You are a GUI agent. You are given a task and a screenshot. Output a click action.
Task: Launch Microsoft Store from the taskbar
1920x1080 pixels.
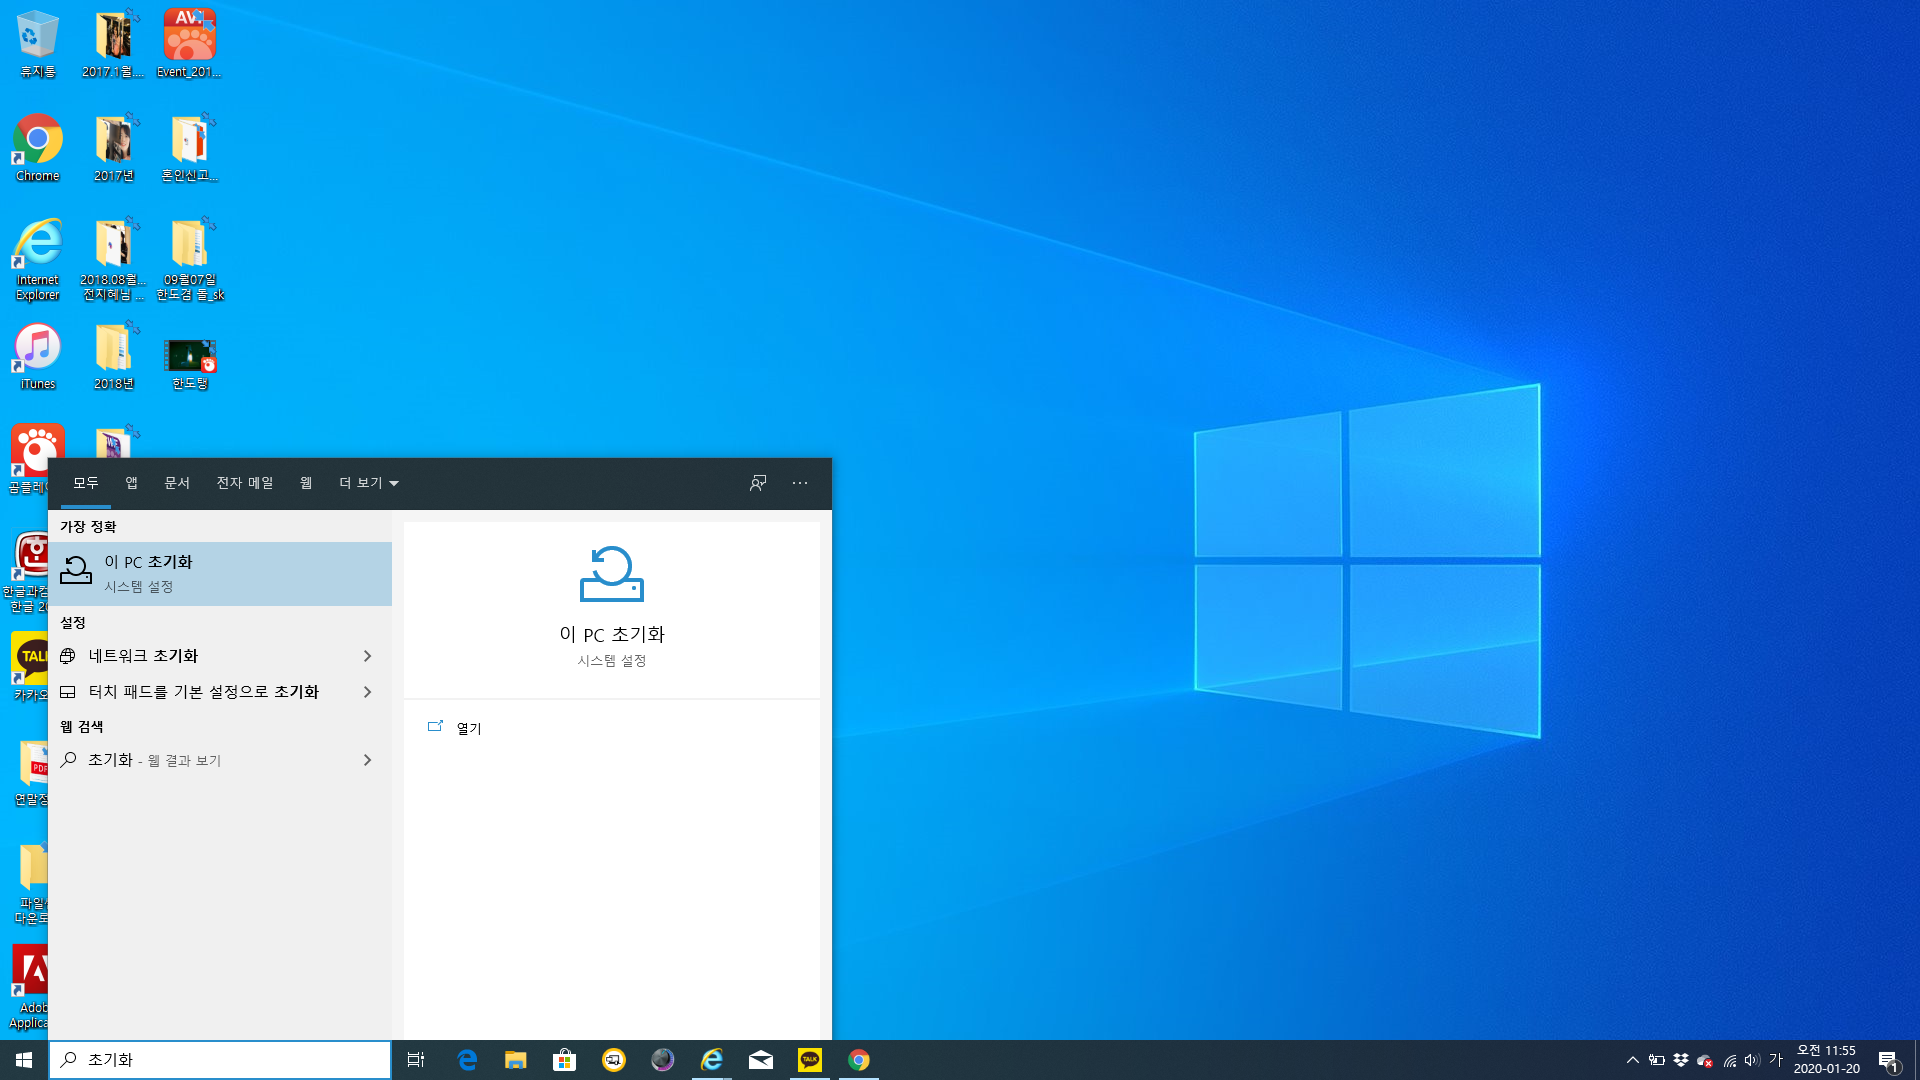coord(564,1060)
